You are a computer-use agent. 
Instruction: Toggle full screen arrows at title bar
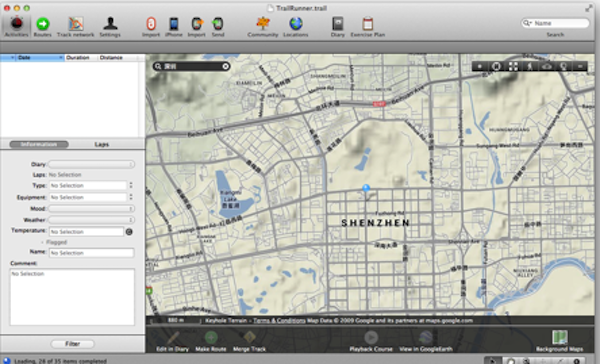coord(589,8)
